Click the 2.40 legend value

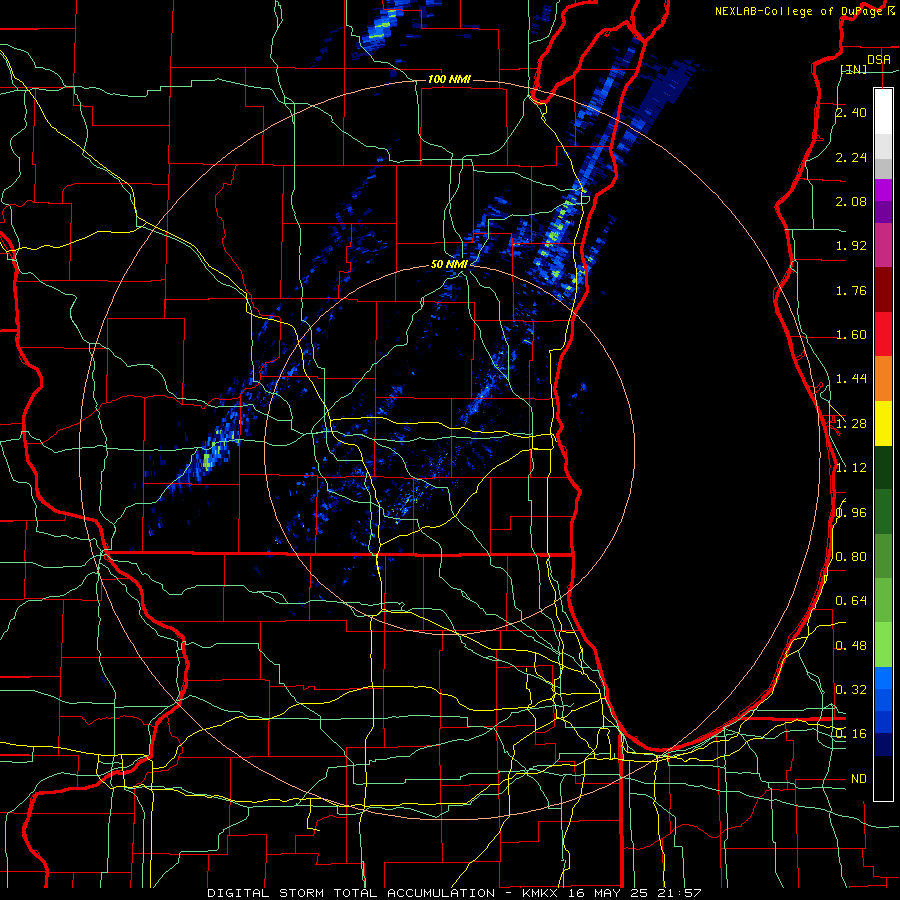point(851,112)
